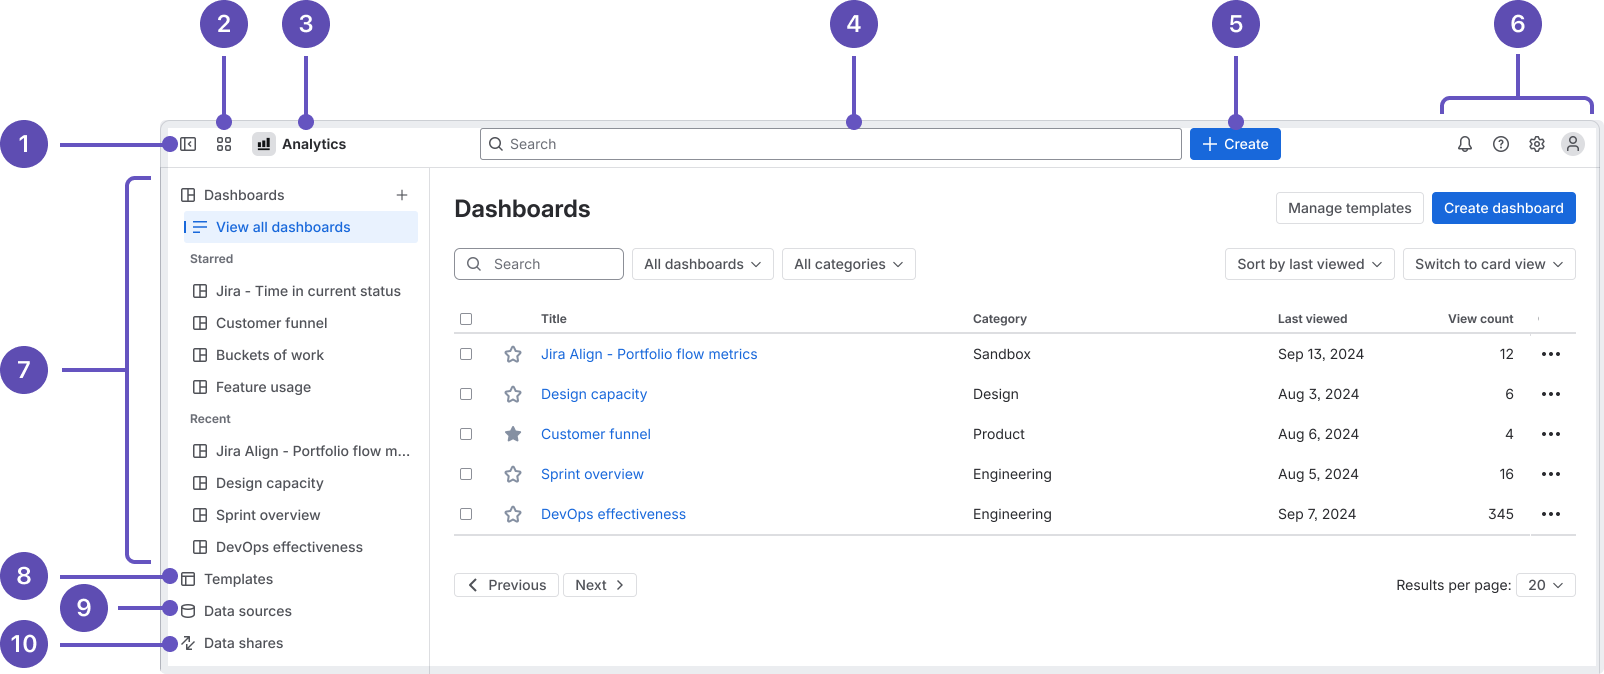This screenshot has height=674, width=1604.
Task: Tick the select-all checkbox in table header
Action: (466, 319)
